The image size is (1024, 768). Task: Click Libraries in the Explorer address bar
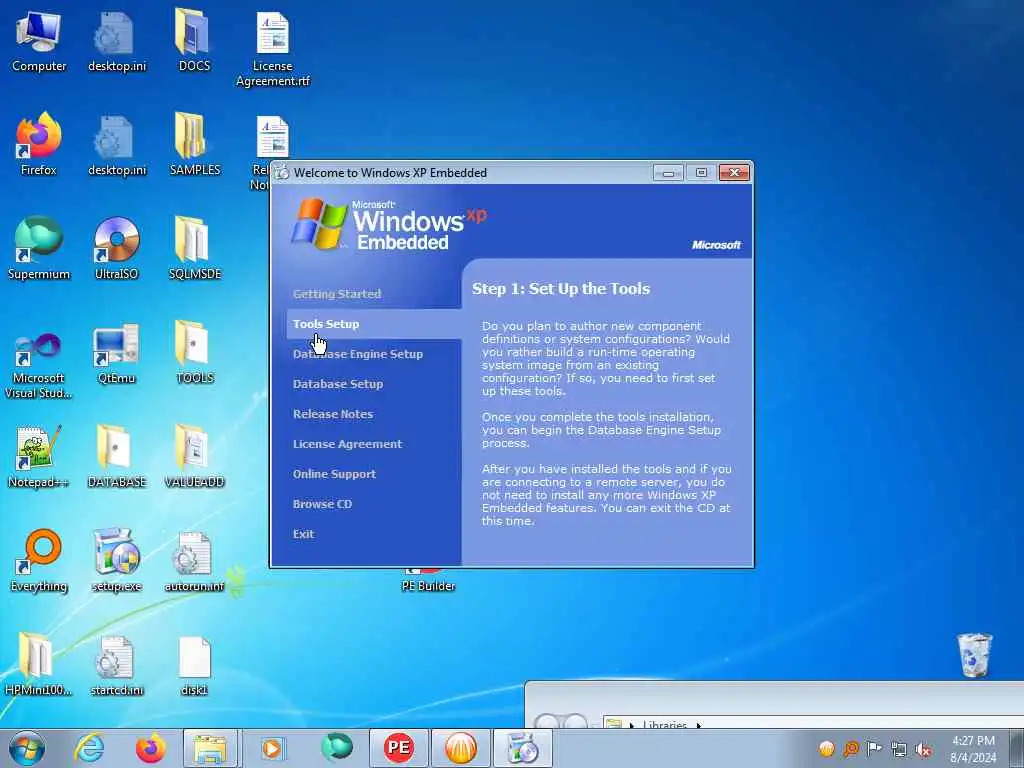pos(664,725)
